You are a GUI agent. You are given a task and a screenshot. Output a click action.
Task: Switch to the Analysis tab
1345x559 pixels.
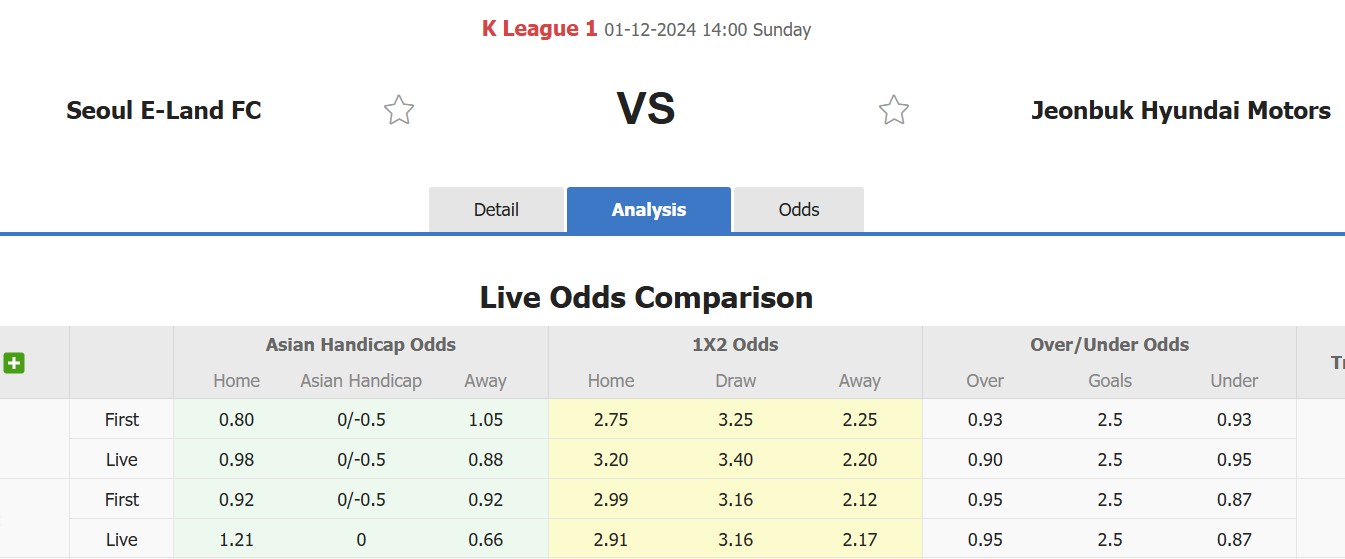[649, 210]
